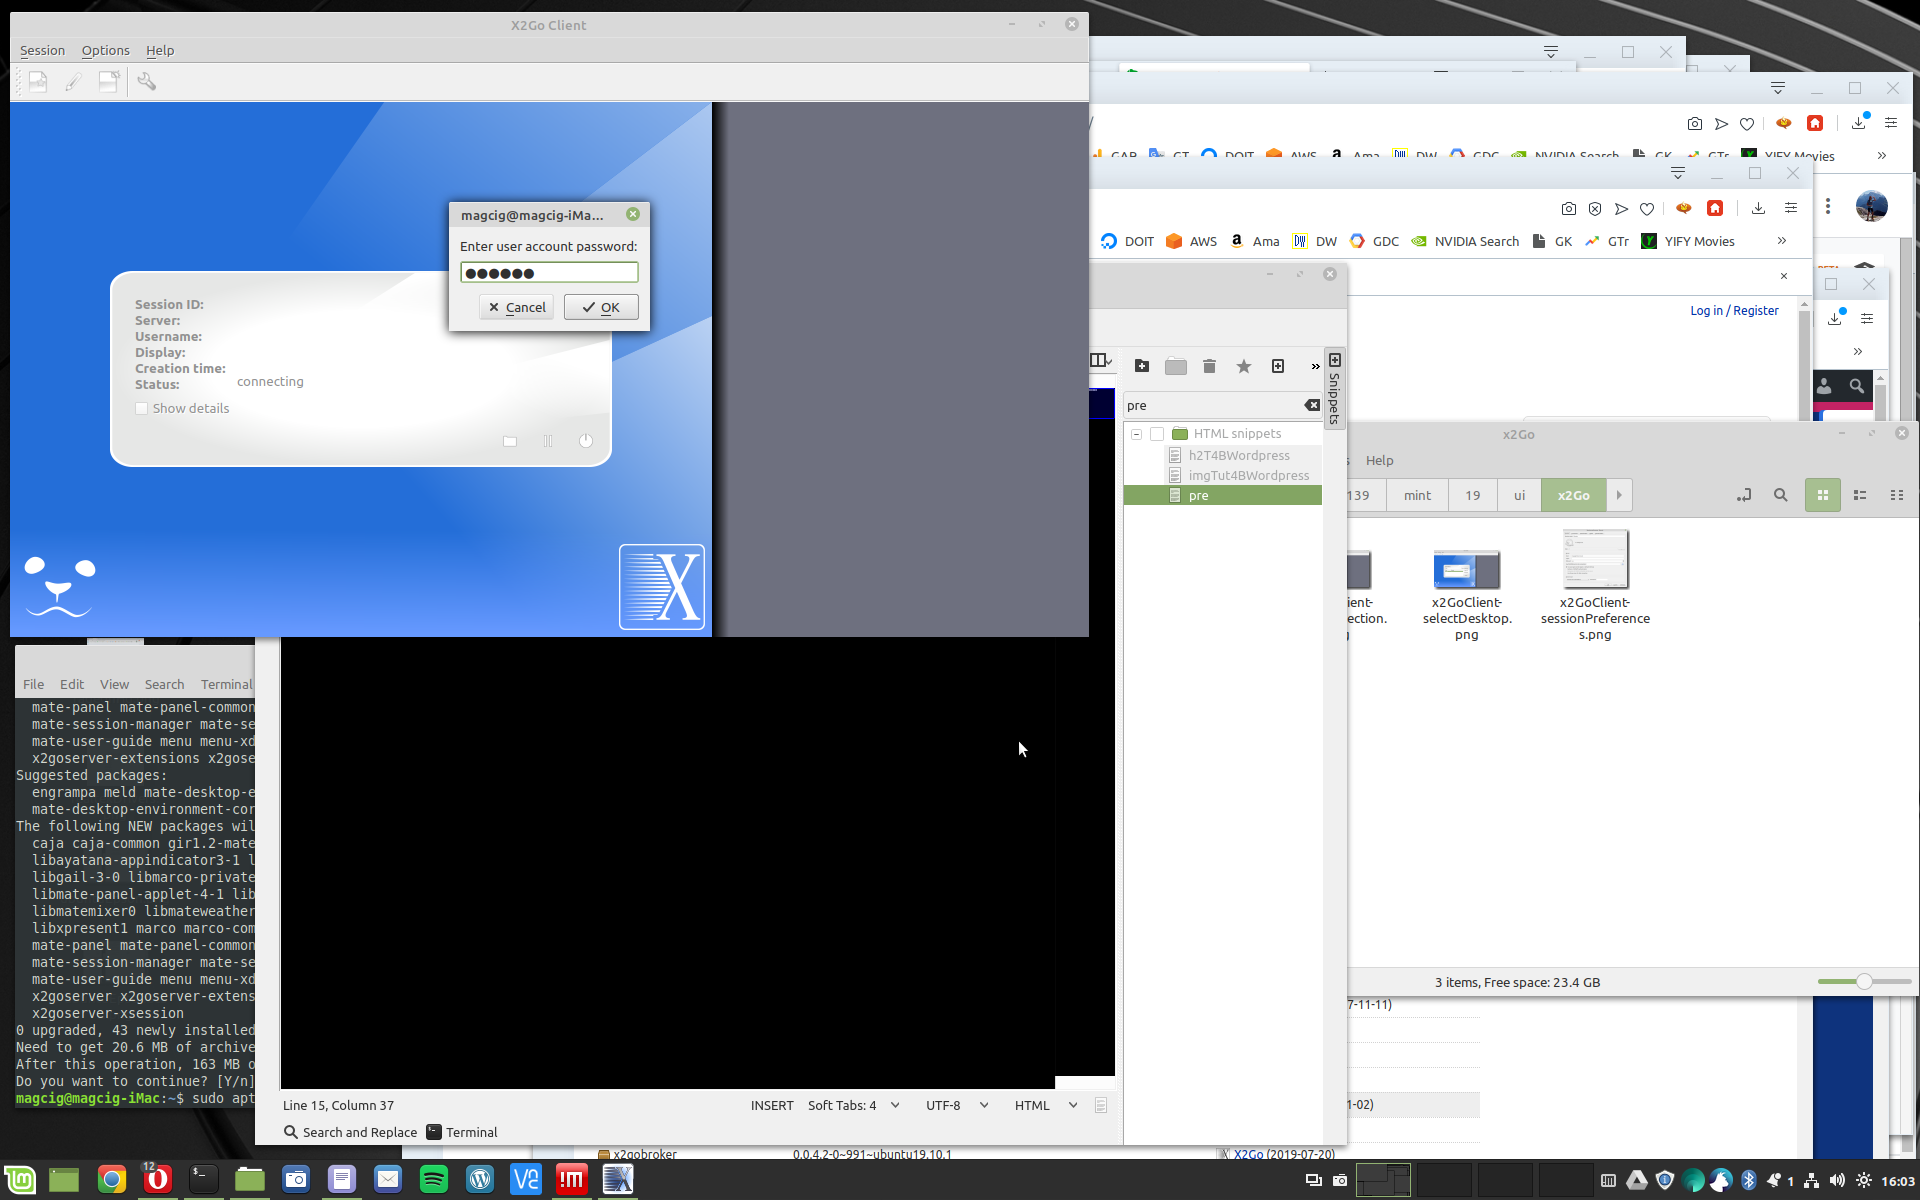1920x1200 pixels.
Task: Click the New session icon in X2Go toolbar
Action: coord(38,82)
